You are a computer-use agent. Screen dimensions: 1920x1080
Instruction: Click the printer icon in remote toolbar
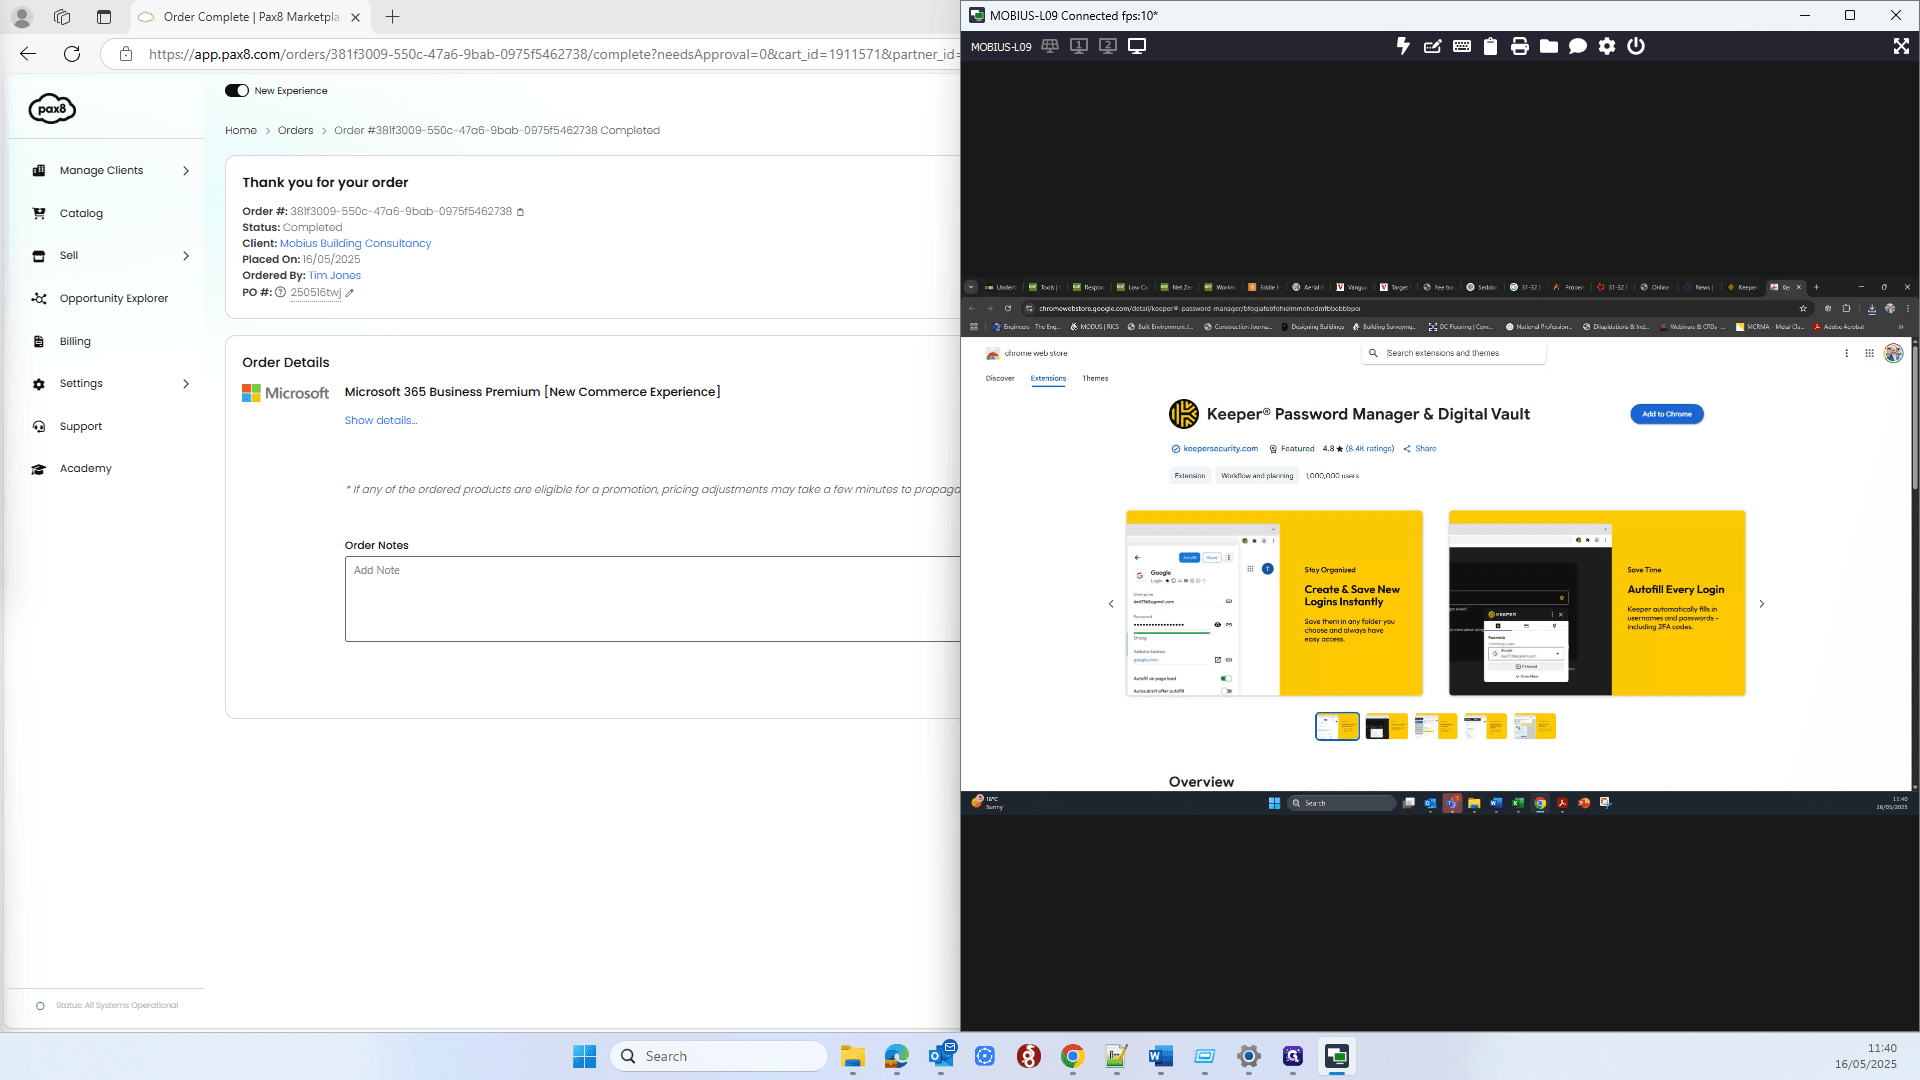tap(1519, 46)
